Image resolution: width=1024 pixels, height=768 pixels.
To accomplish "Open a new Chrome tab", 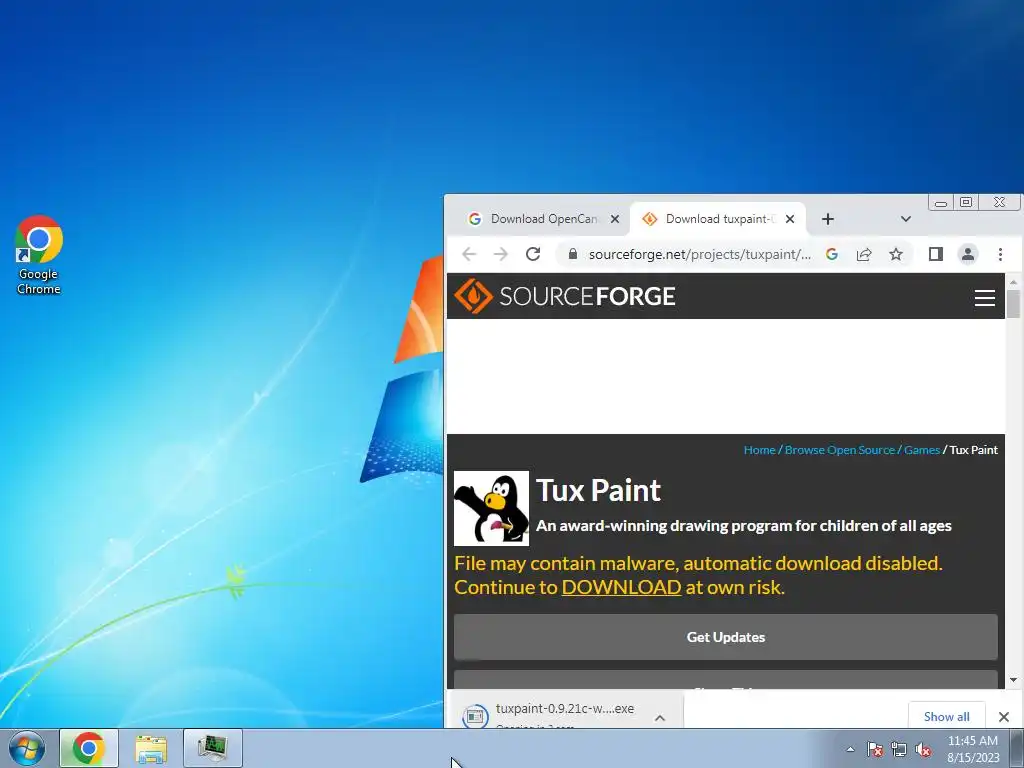I will 827,219.
